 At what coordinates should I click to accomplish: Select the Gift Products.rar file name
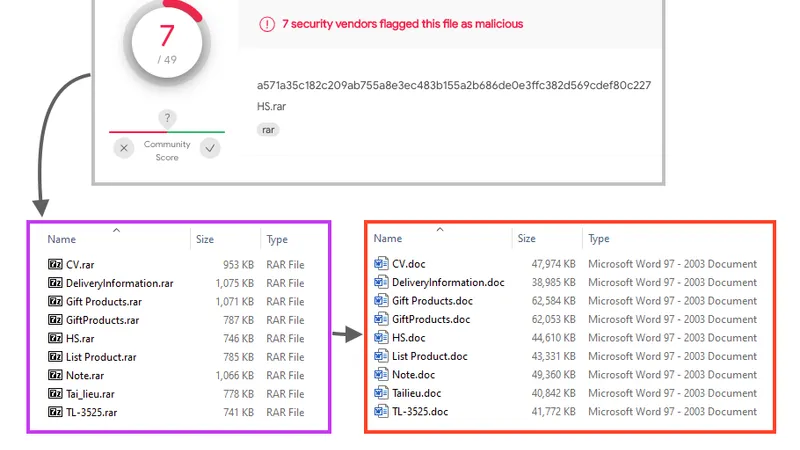104,301
